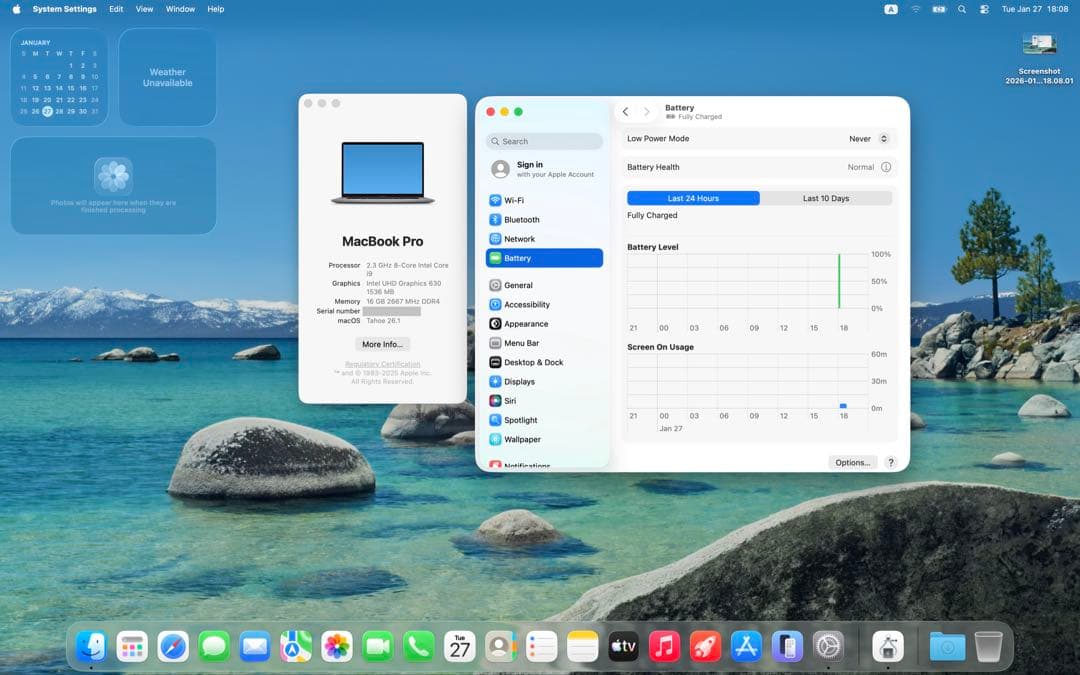
Task: Open the Options dropdown in Battery pane
Action: coord(852,462)
